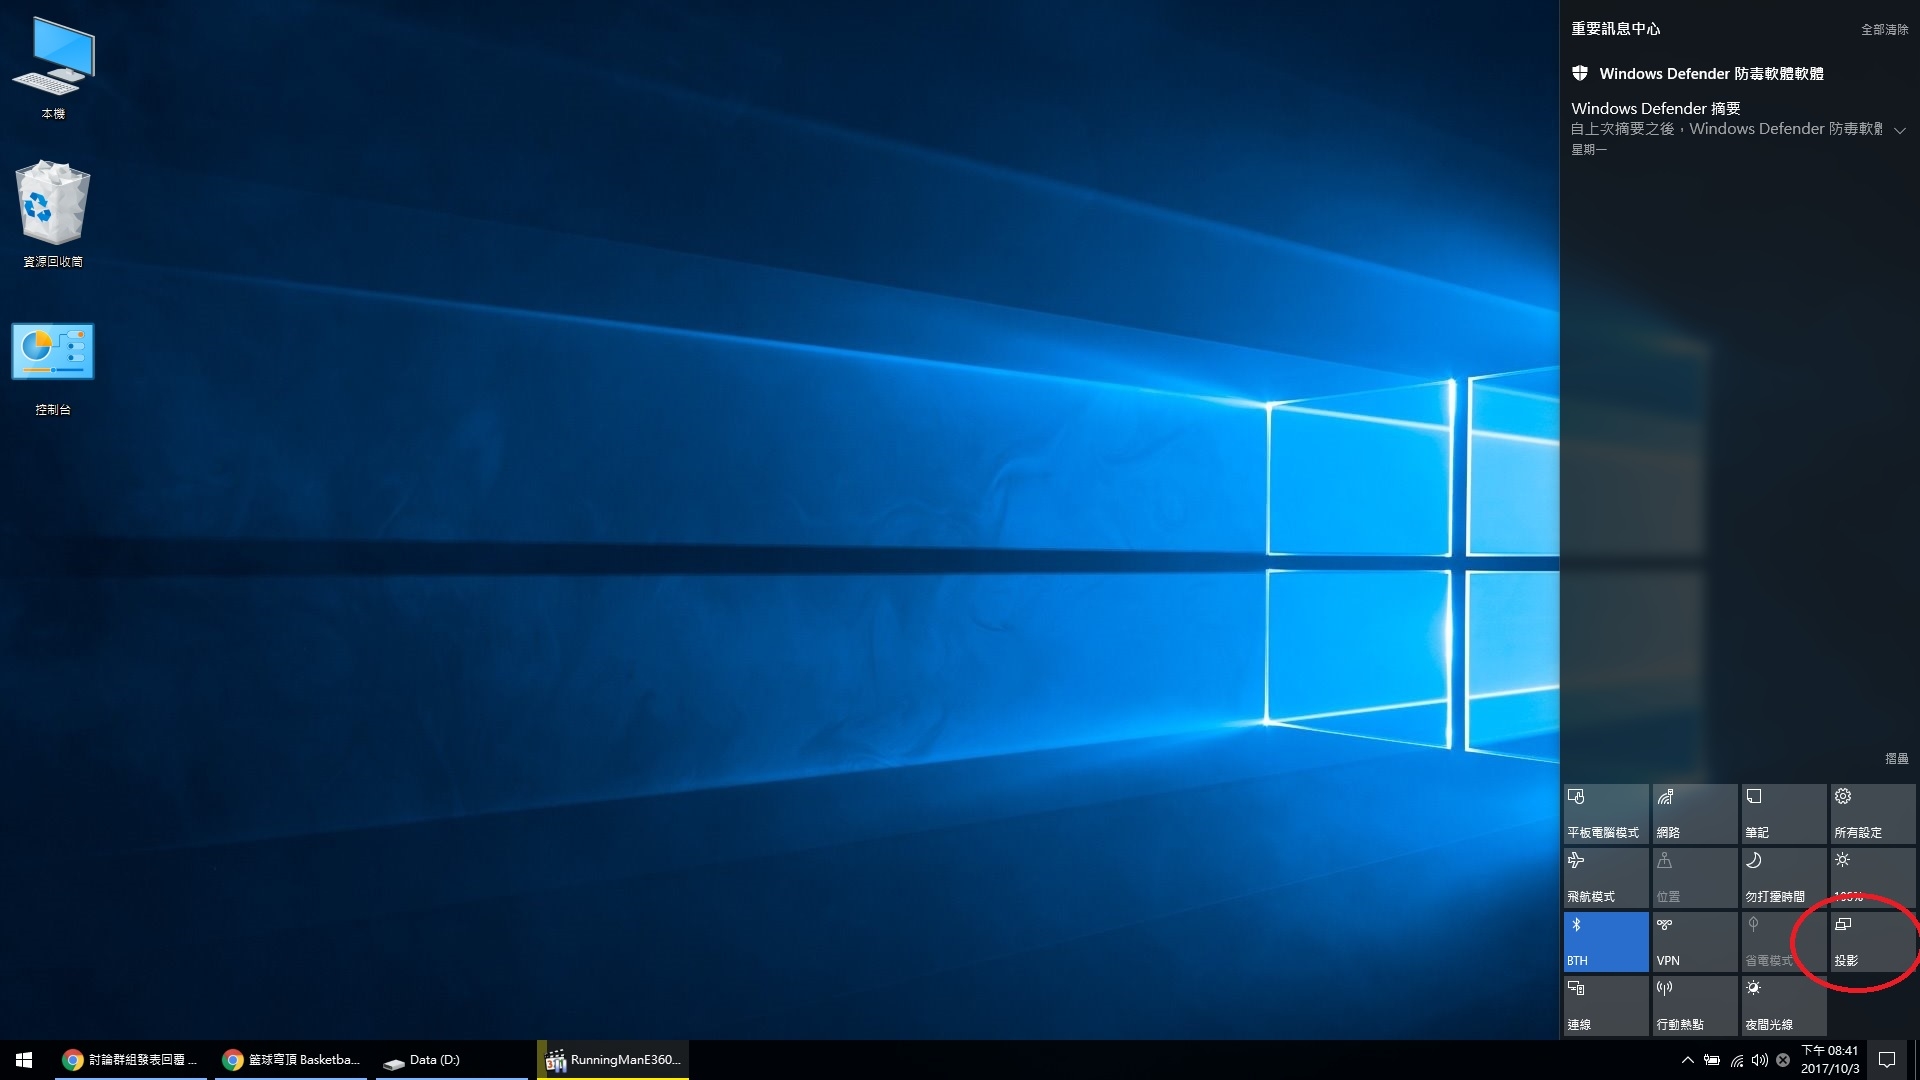
Task: Open the VPN quick action tile
Action: (1695, 942)
